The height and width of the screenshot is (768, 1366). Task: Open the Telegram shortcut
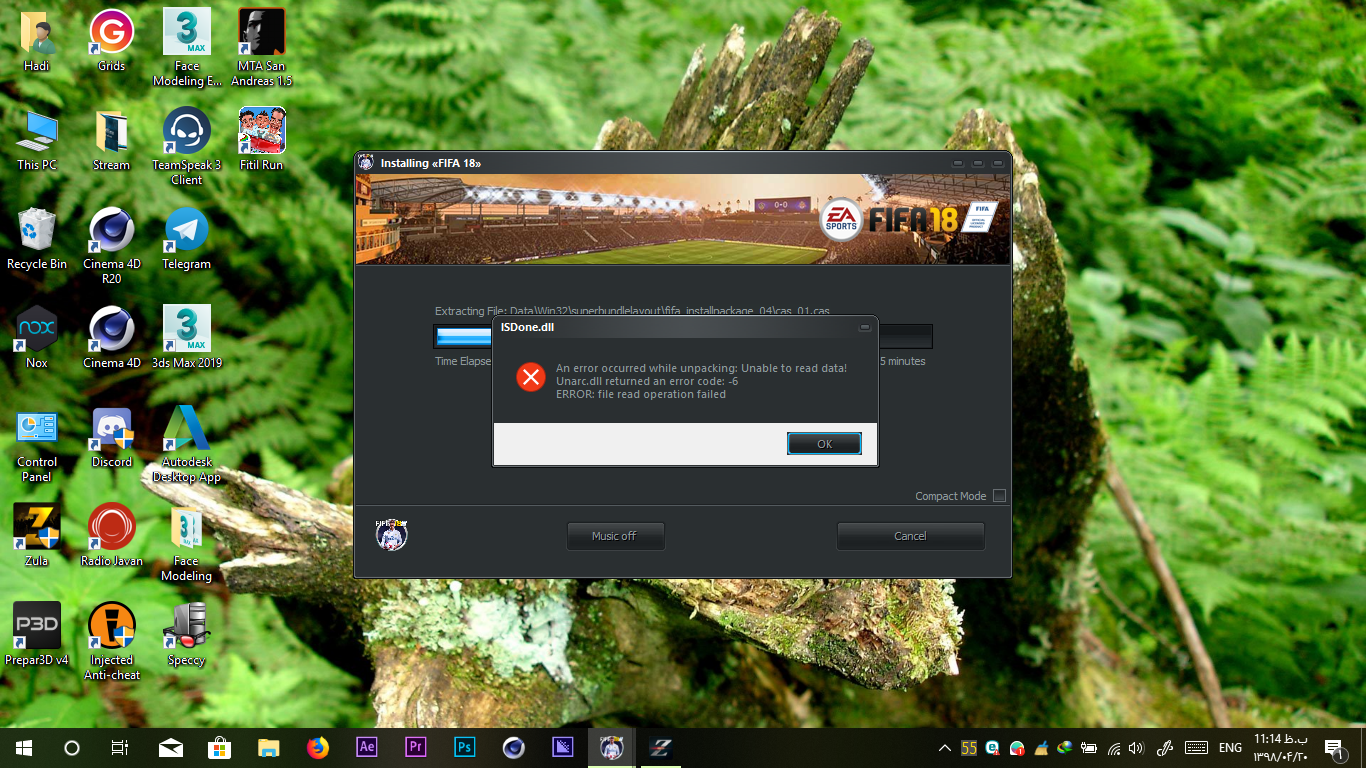pyautogui.click(x=187, y=239)
